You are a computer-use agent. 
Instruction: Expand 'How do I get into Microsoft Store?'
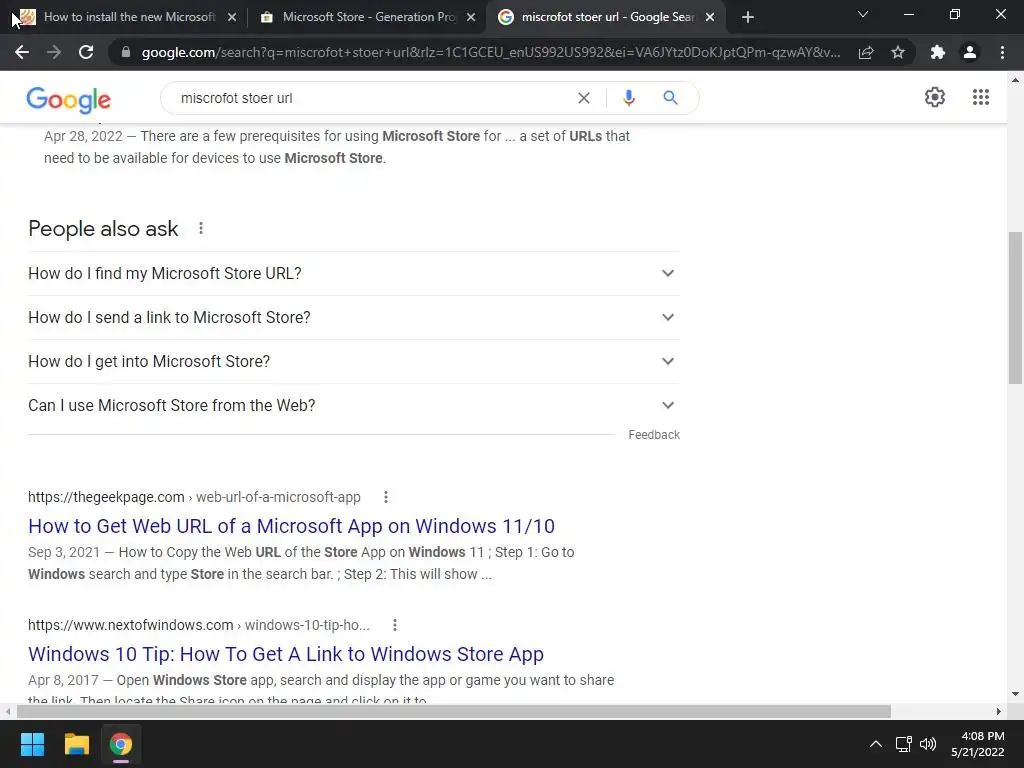tap(353, 361)
